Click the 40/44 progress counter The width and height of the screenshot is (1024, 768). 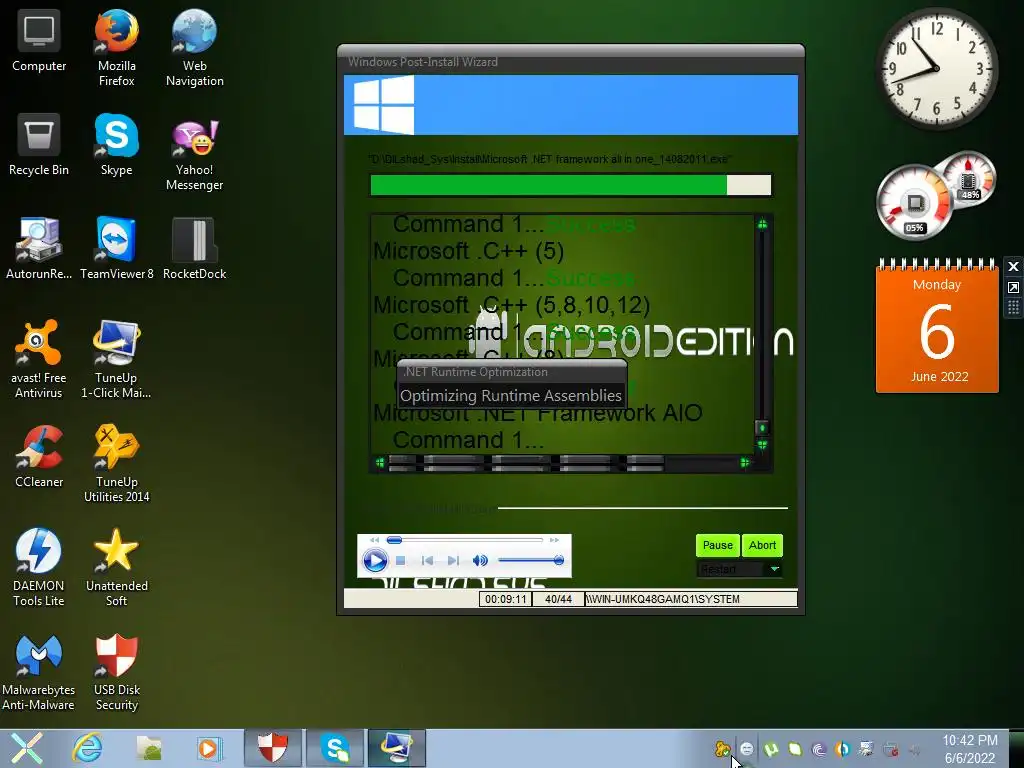(558, 599)
